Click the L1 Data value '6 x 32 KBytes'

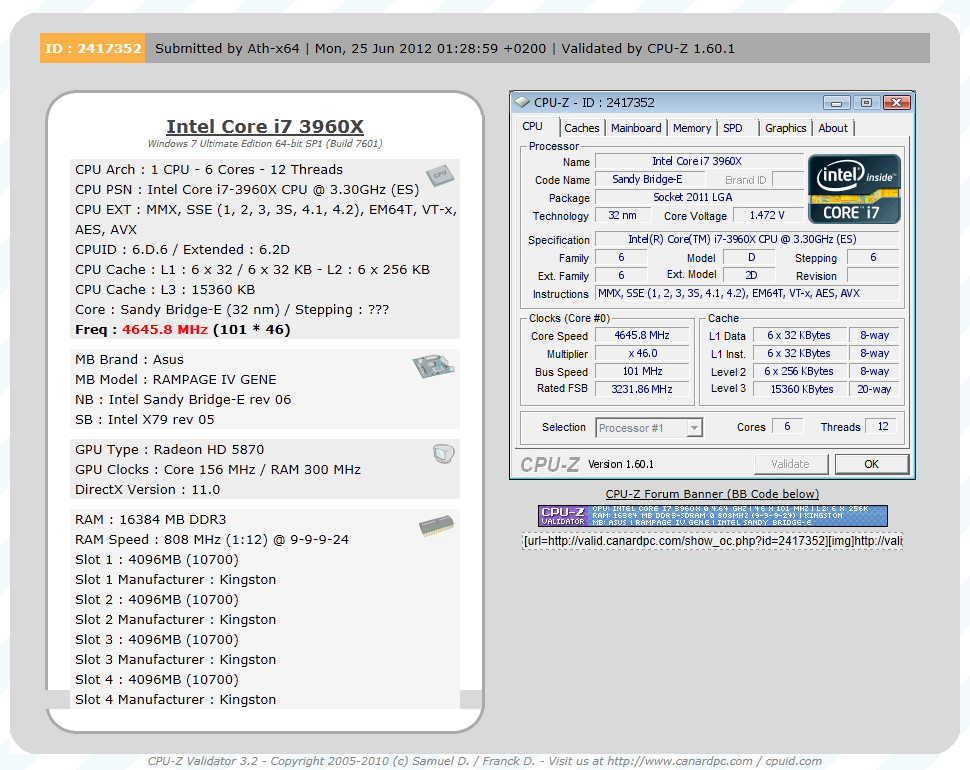tap(799, 335)
